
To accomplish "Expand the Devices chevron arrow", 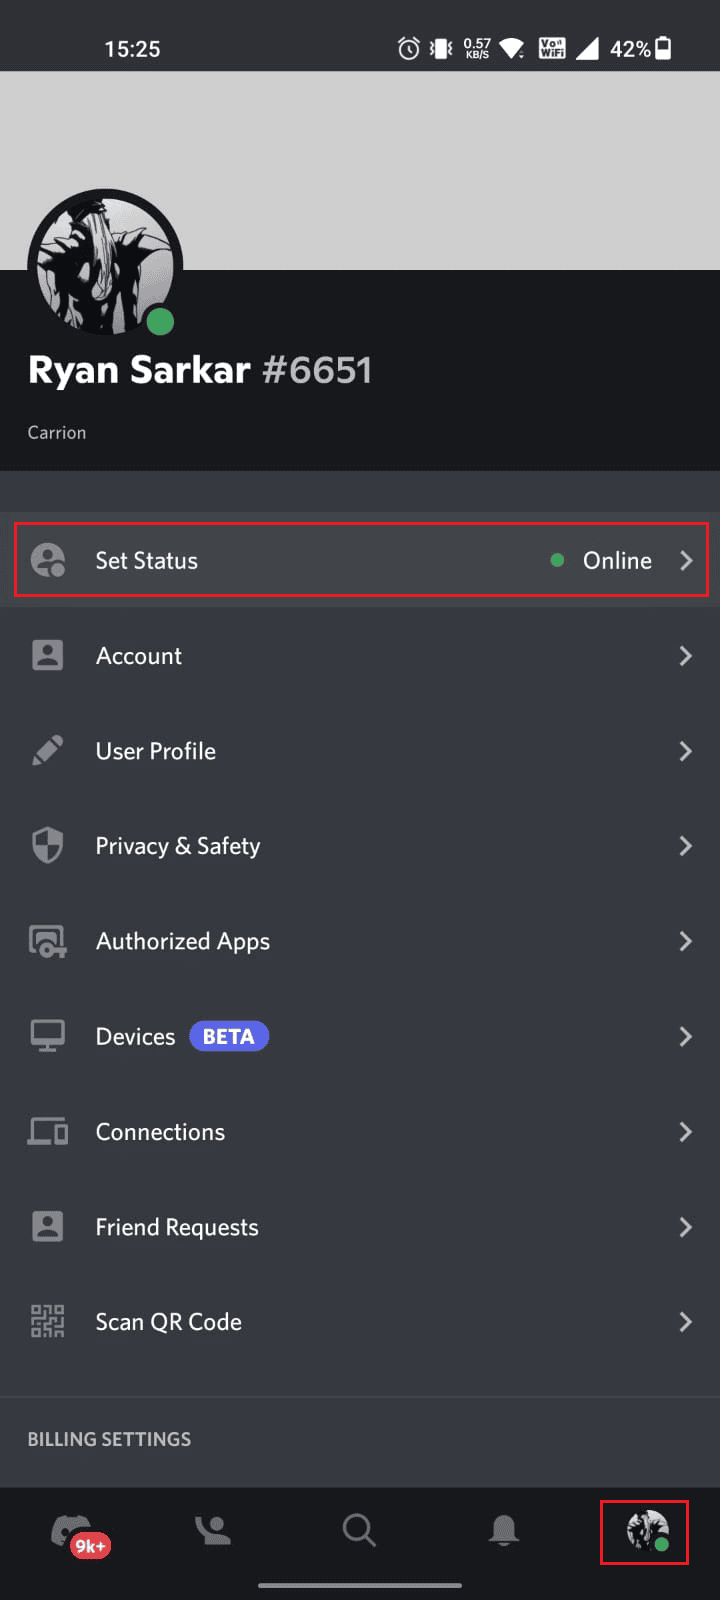I will [686, 1037].
